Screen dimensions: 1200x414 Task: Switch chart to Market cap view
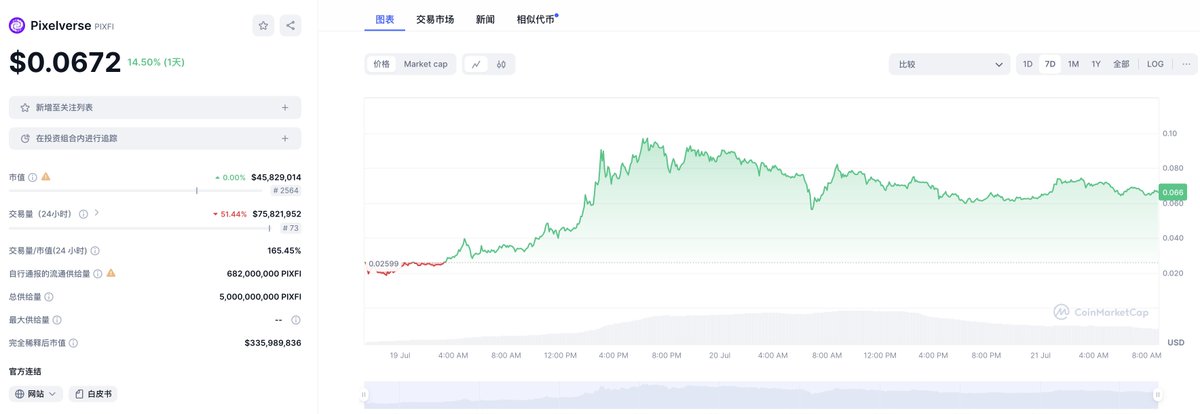tap(425, 64)
